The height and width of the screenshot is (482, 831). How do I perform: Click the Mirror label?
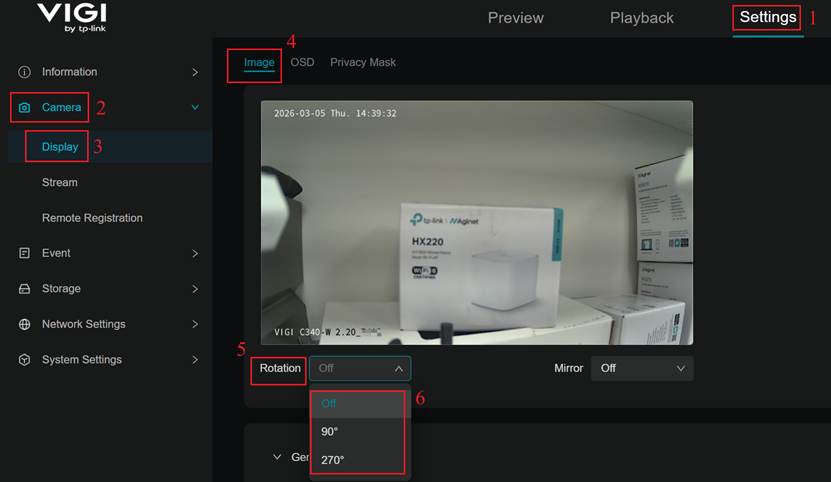(569, 368)
